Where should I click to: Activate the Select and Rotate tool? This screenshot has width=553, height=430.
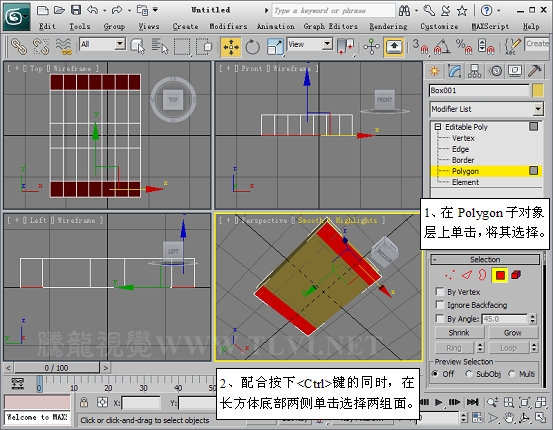[x=252, y=47]
